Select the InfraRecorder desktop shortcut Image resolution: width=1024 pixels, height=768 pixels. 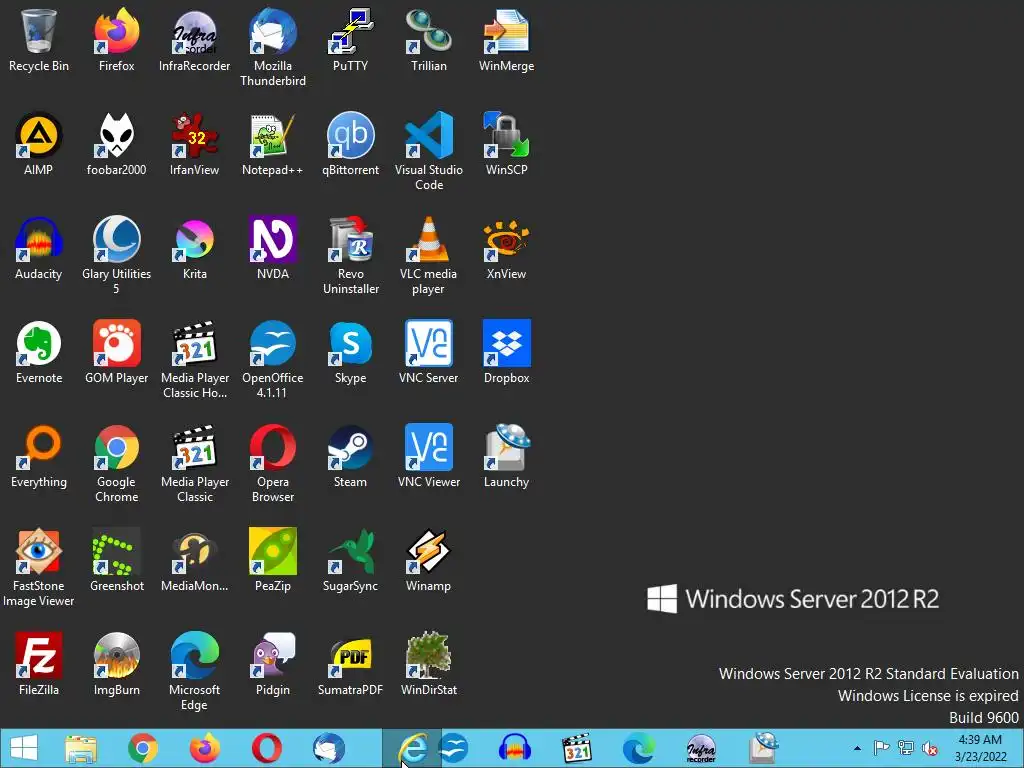click(195, 40)
